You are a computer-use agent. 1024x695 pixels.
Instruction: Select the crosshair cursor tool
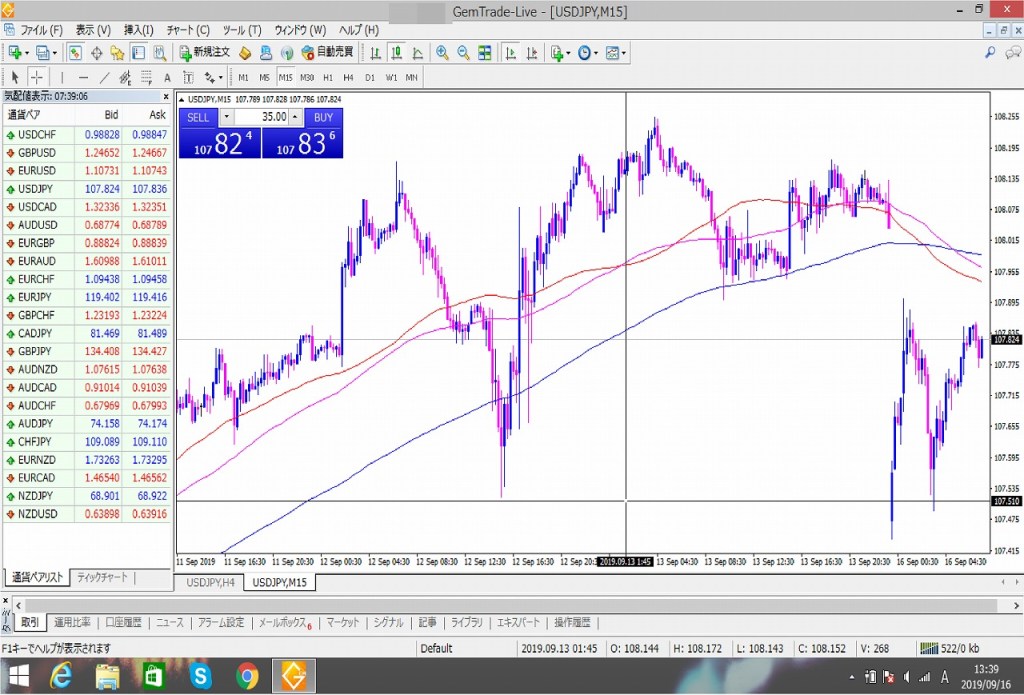click(37, 77)
